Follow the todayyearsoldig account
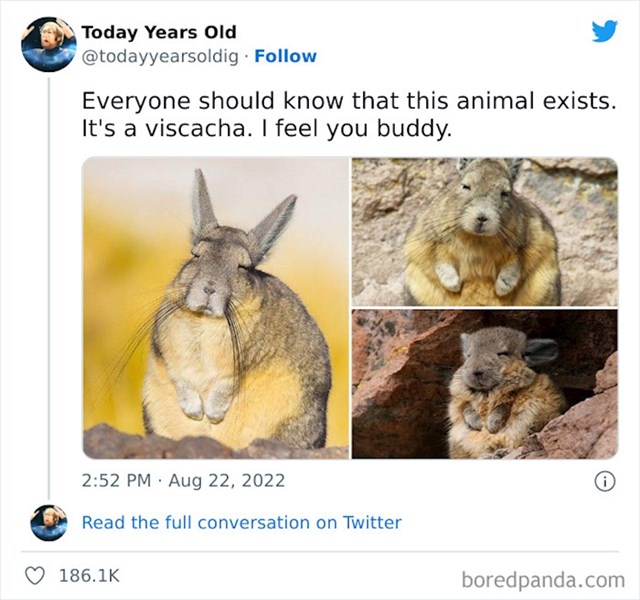 [x=285, y=56]
